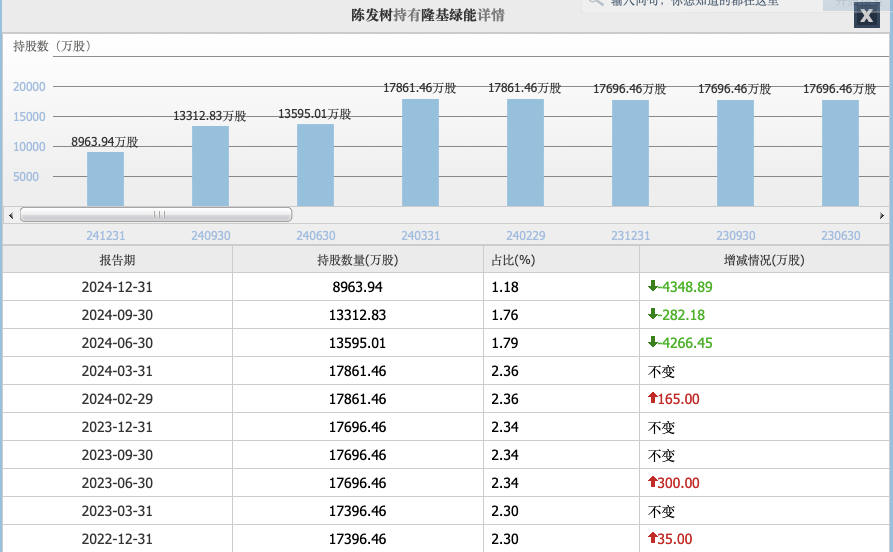Click the 13312.83万股 bar in the chart

coord(210,166)
